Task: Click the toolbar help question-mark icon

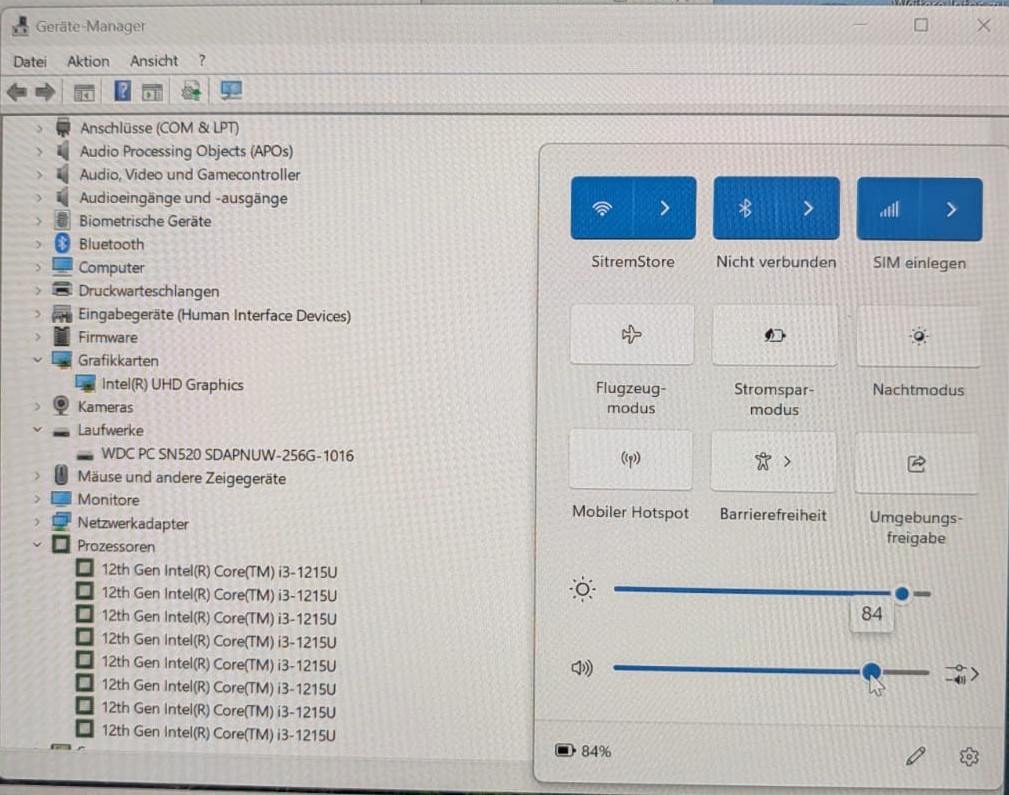Action: [122, 91]
